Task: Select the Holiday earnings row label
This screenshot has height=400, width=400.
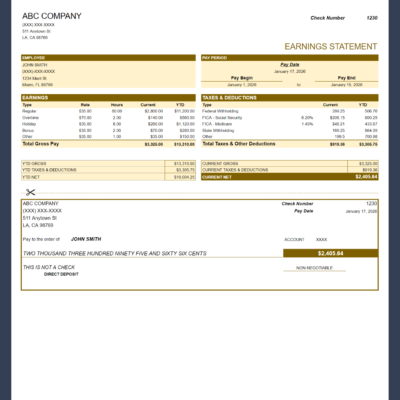Action: pos(29,124)
